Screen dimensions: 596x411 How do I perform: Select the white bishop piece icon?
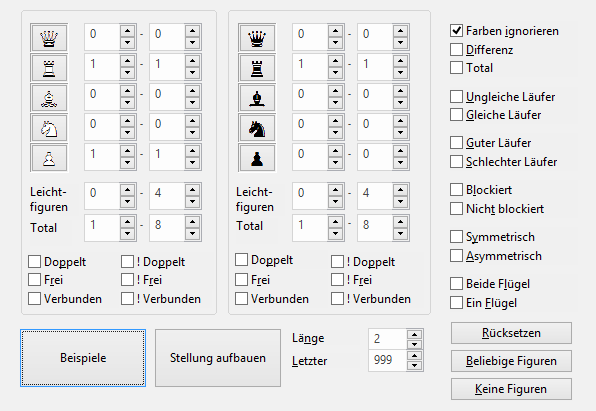pos(49,98)
